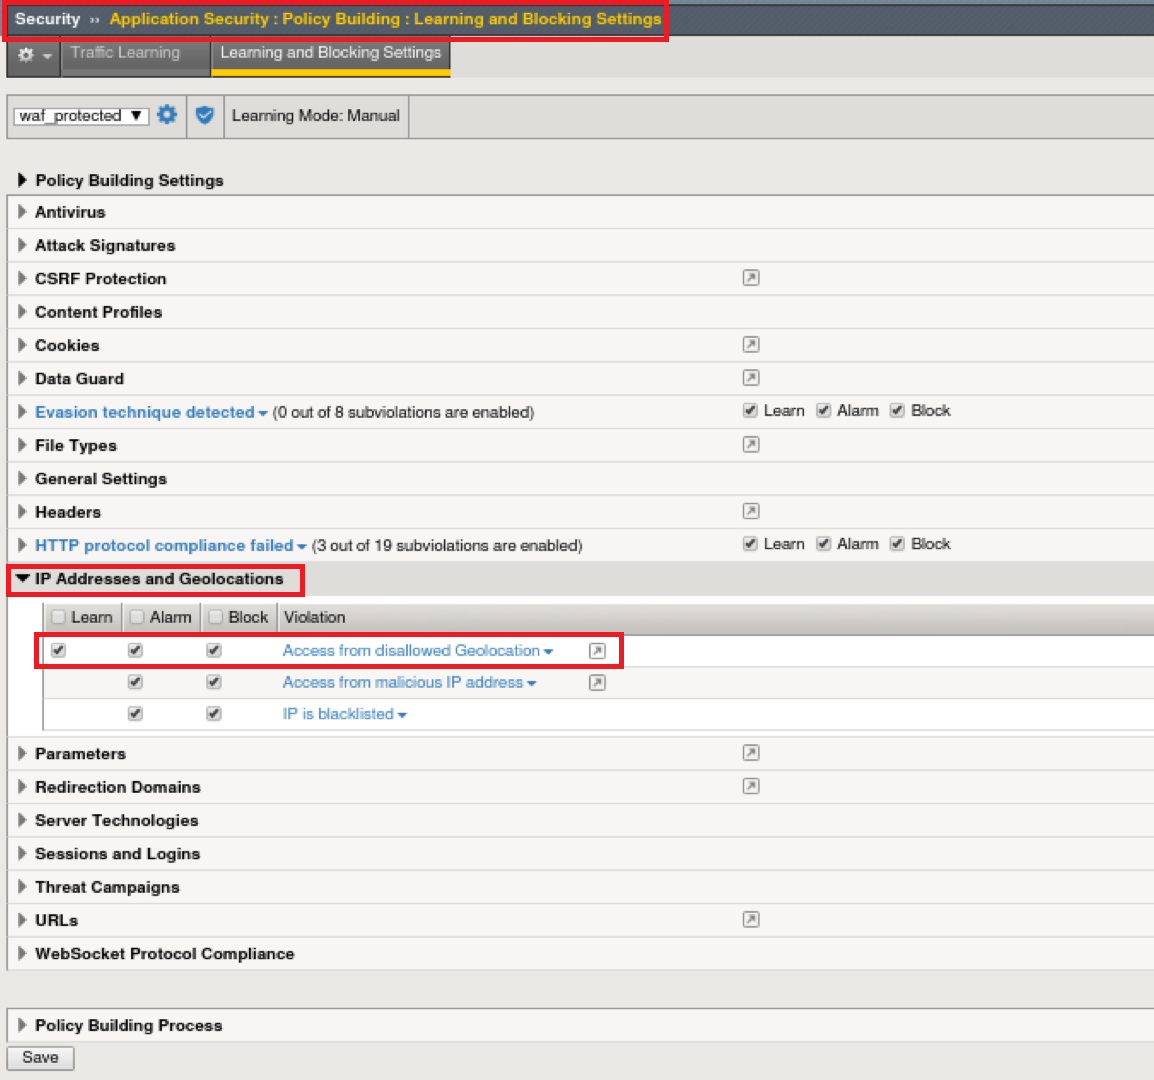The height and width of the screenshot is (1080, 1154).
Task: Select the Learning and Blocking Settings tab
Action: pos(330,56)
